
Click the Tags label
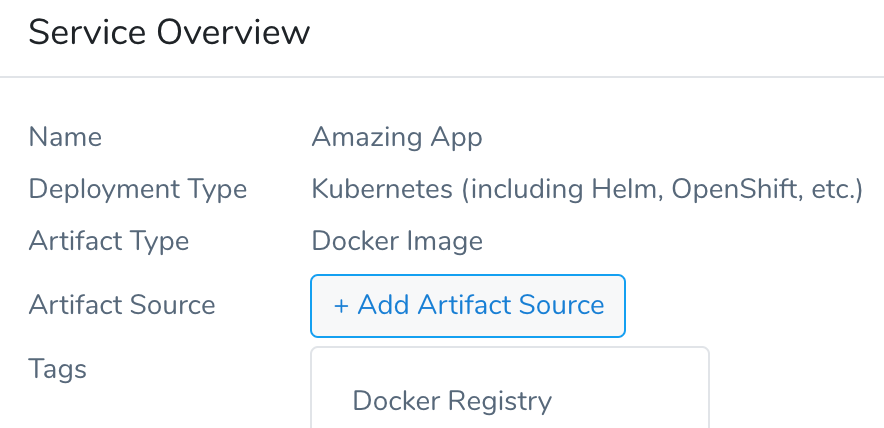point(58,369)
